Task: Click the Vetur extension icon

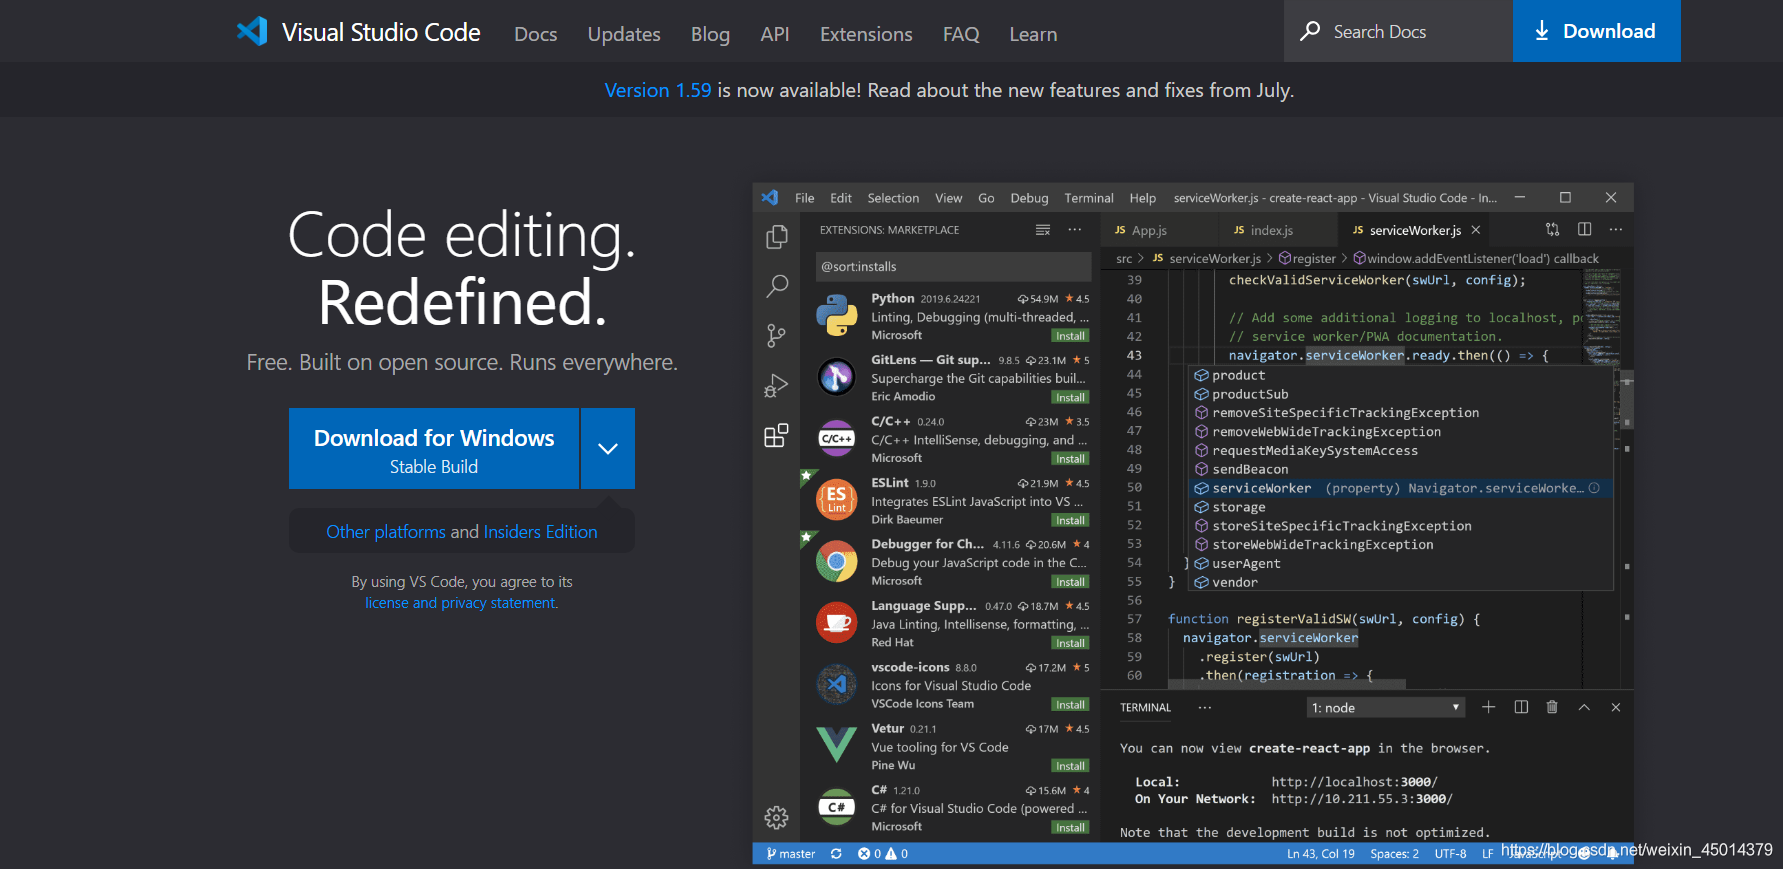Action: point(836,744)
